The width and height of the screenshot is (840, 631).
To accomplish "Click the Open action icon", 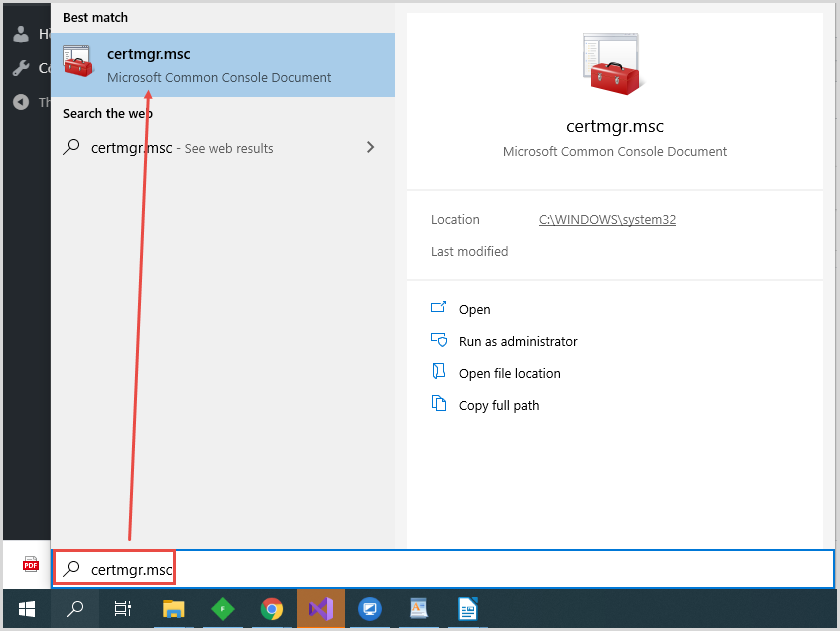I will click(439, 307).
